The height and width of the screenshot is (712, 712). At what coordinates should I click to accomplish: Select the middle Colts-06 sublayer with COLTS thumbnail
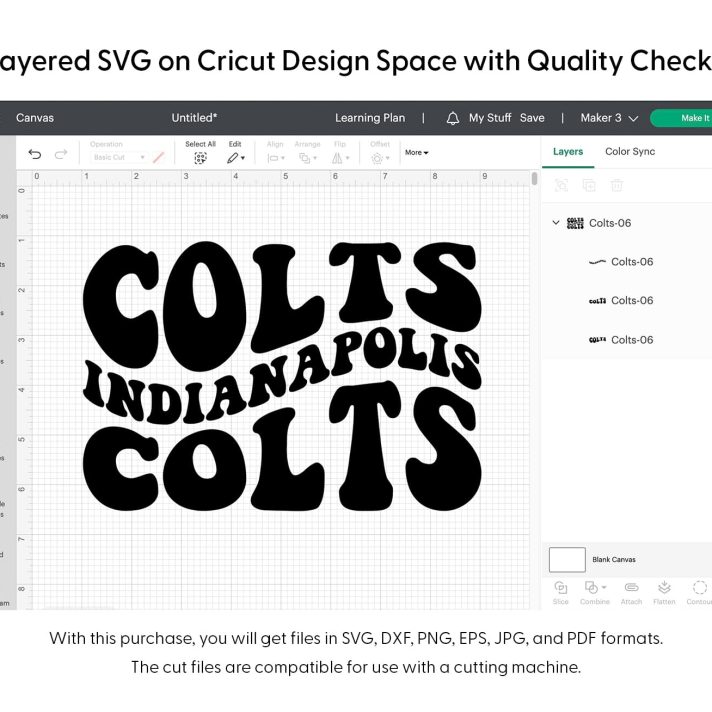[x=627, y=301]
